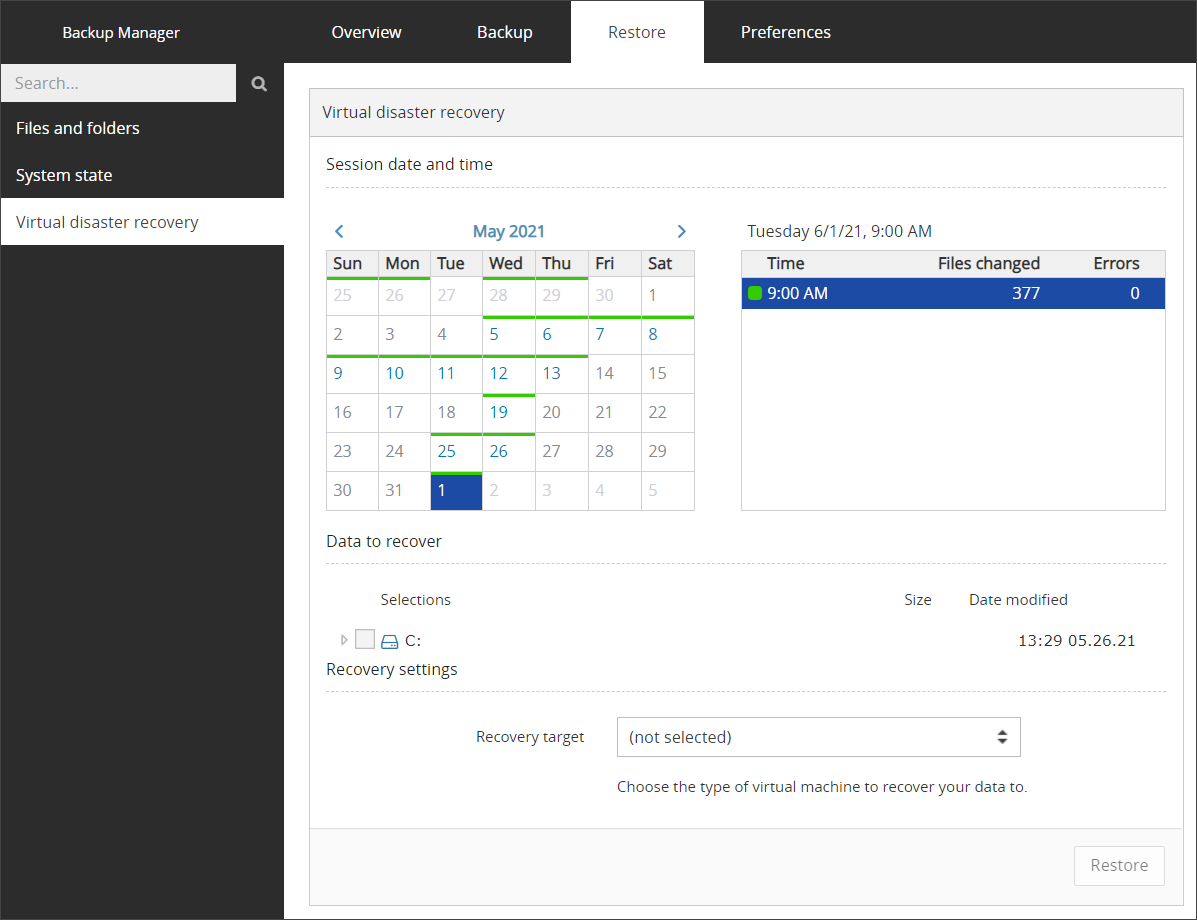Click the green status indicator for 9:00 AM
Viewport: 1197px width, 920px height.
(755, 294)
